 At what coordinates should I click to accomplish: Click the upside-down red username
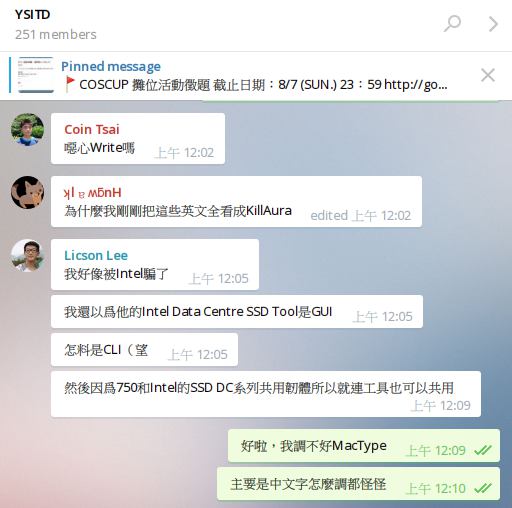[93, 193]
